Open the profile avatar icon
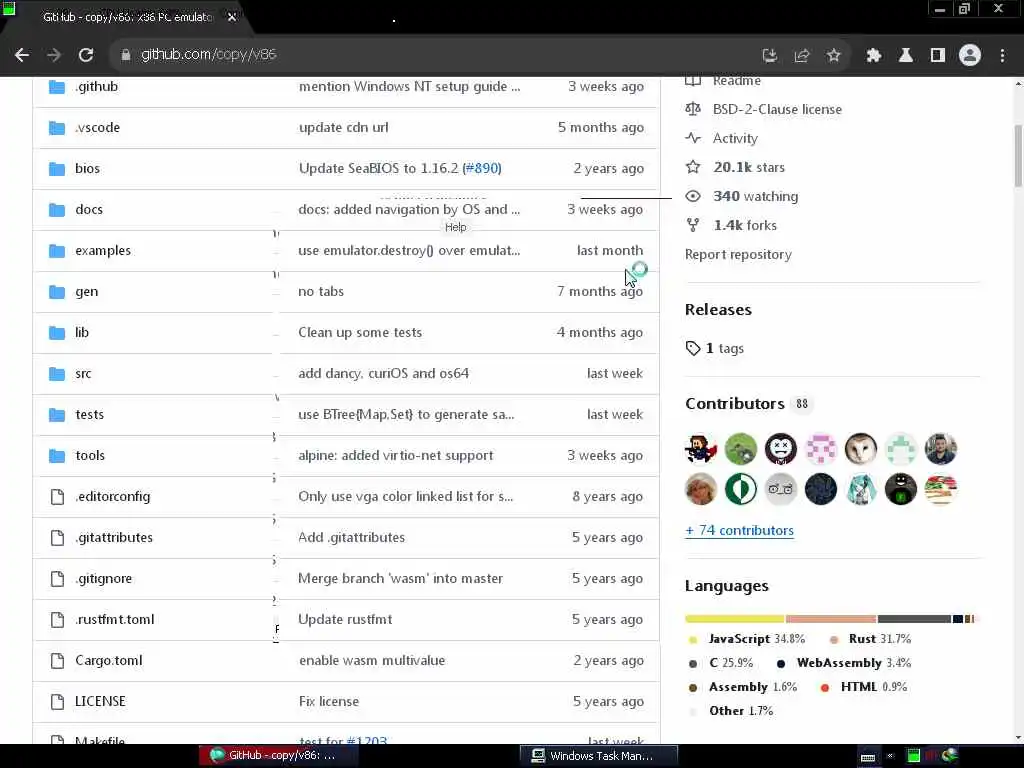Image resolution: width=1024 pixels, height=768 pixels. coord(970,56)
